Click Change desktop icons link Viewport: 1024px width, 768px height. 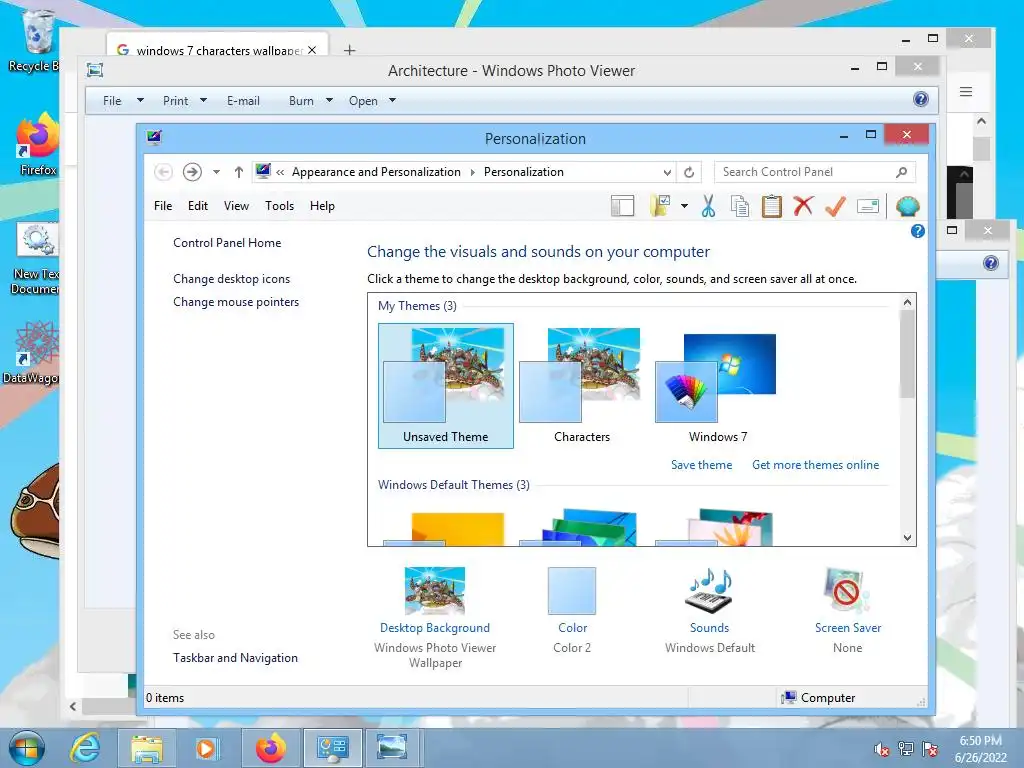231,279
